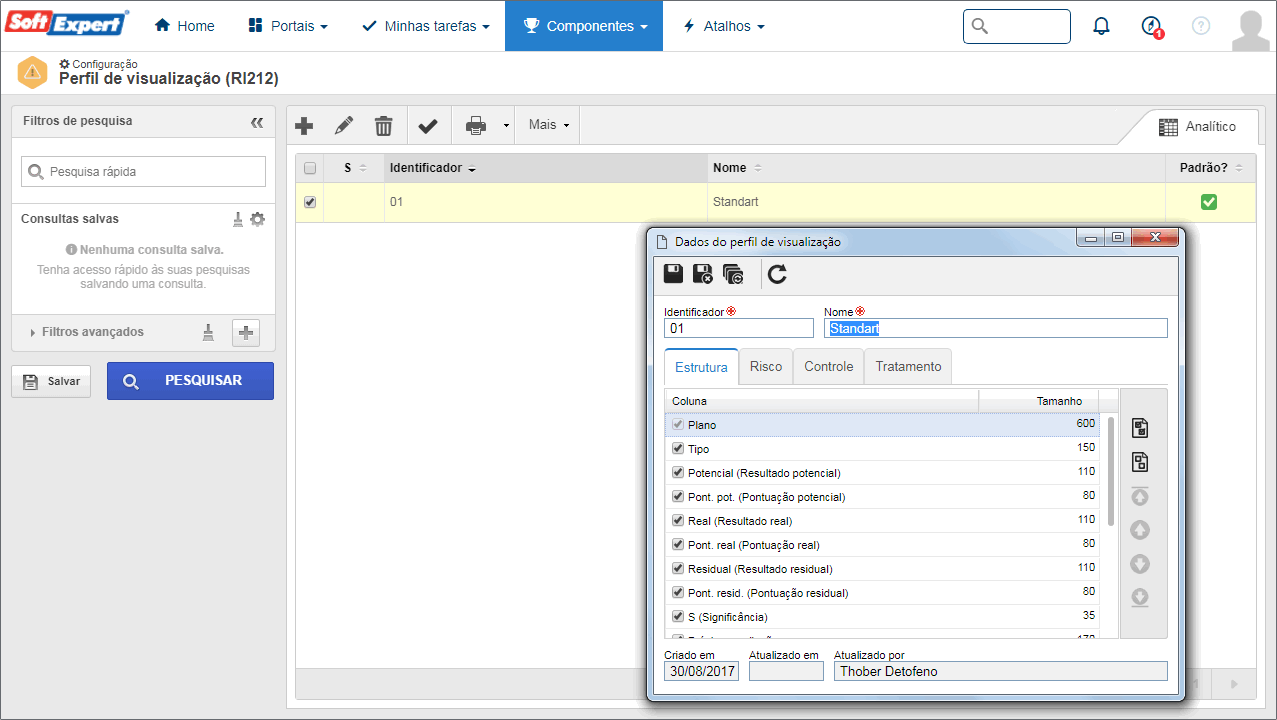Image resolution: width=1277 pixels, height=720 pixels.
Task: Click the Plano row in column list
Action: [x=882, y=425]
